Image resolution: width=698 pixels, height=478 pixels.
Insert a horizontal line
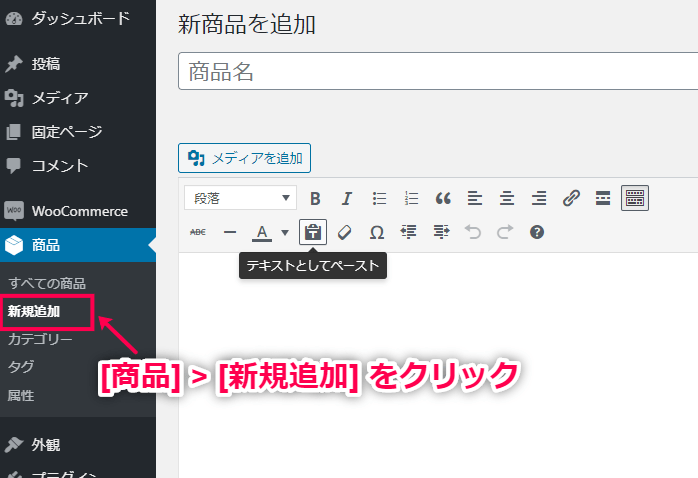click(230, 232)
